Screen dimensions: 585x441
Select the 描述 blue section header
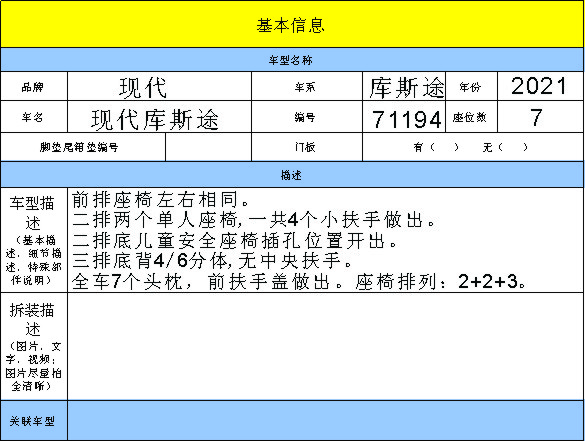coord(292,175)
